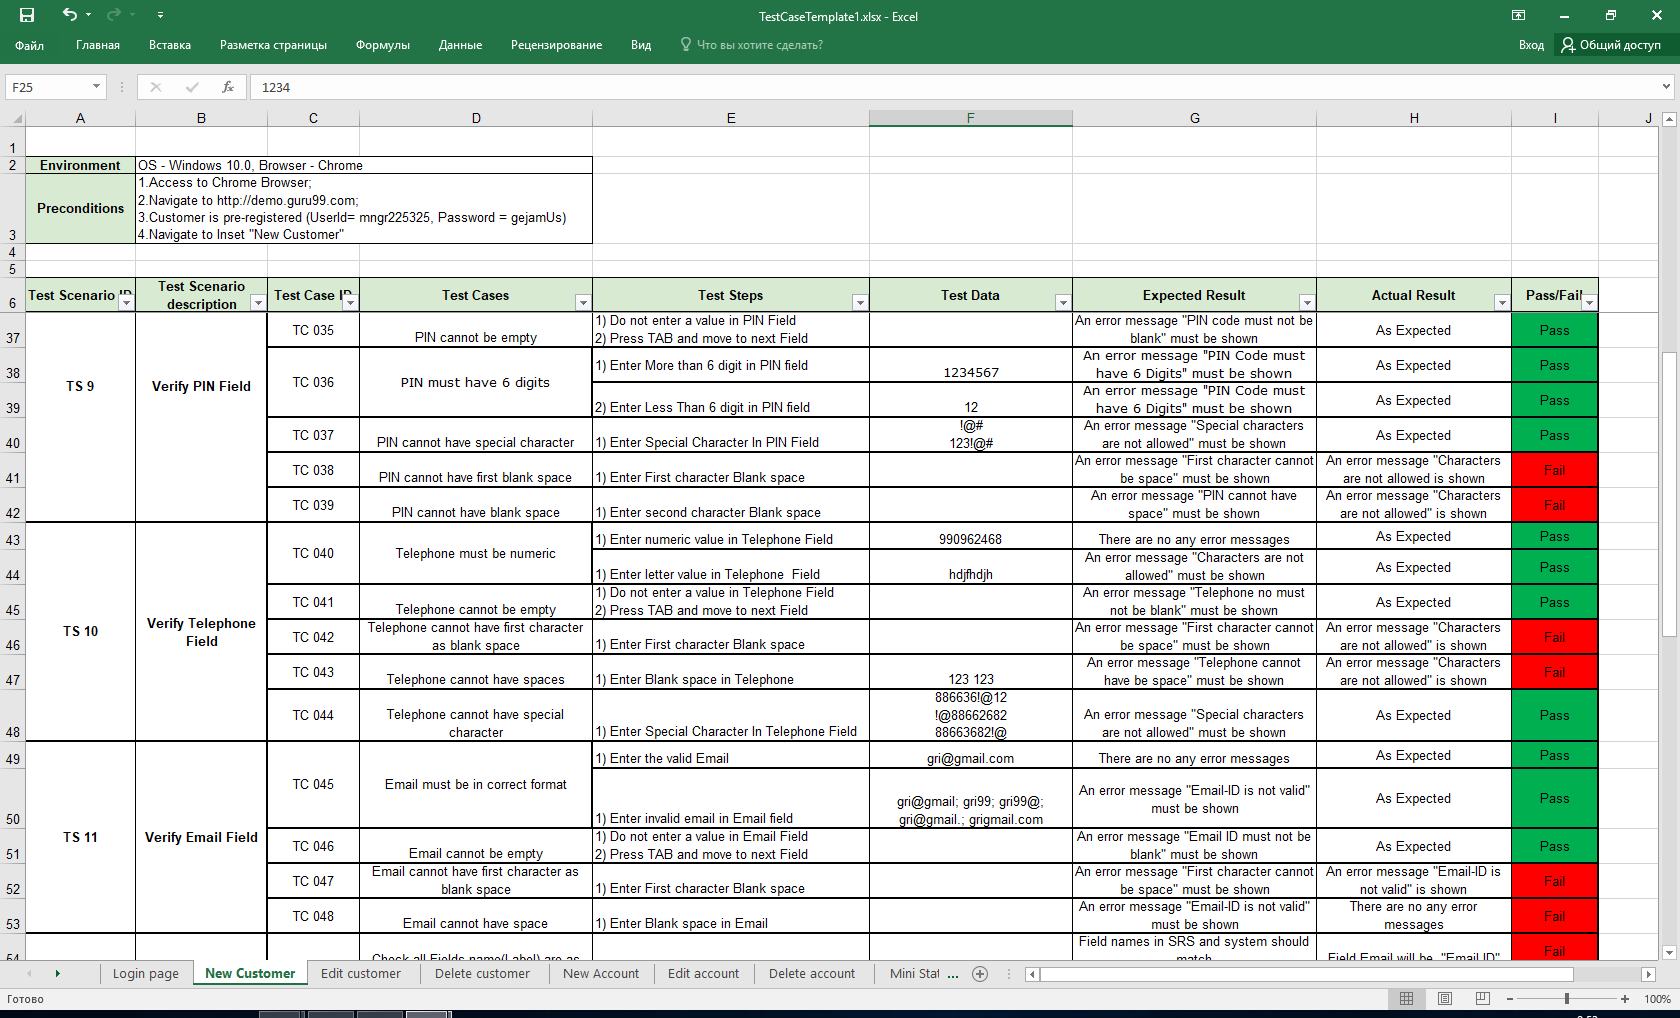1680x1018 pixels.
Task: Expand the Name Box dropdown
Action: tap(96, 87)
